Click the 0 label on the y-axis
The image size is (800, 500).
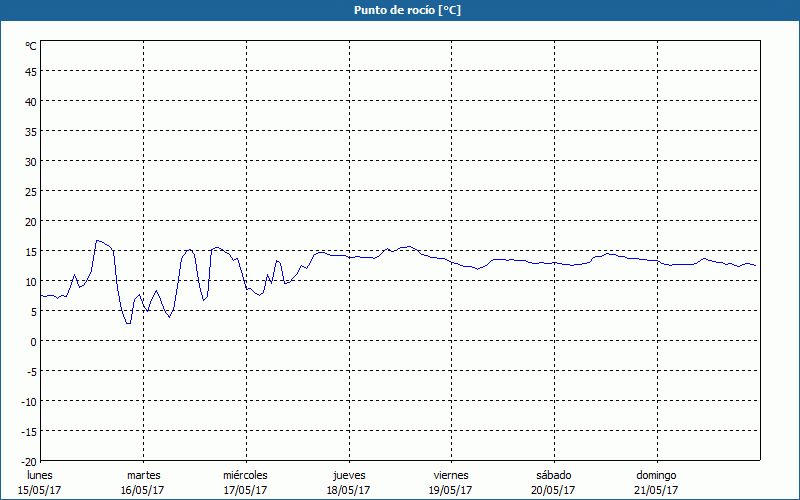(34, 341)
